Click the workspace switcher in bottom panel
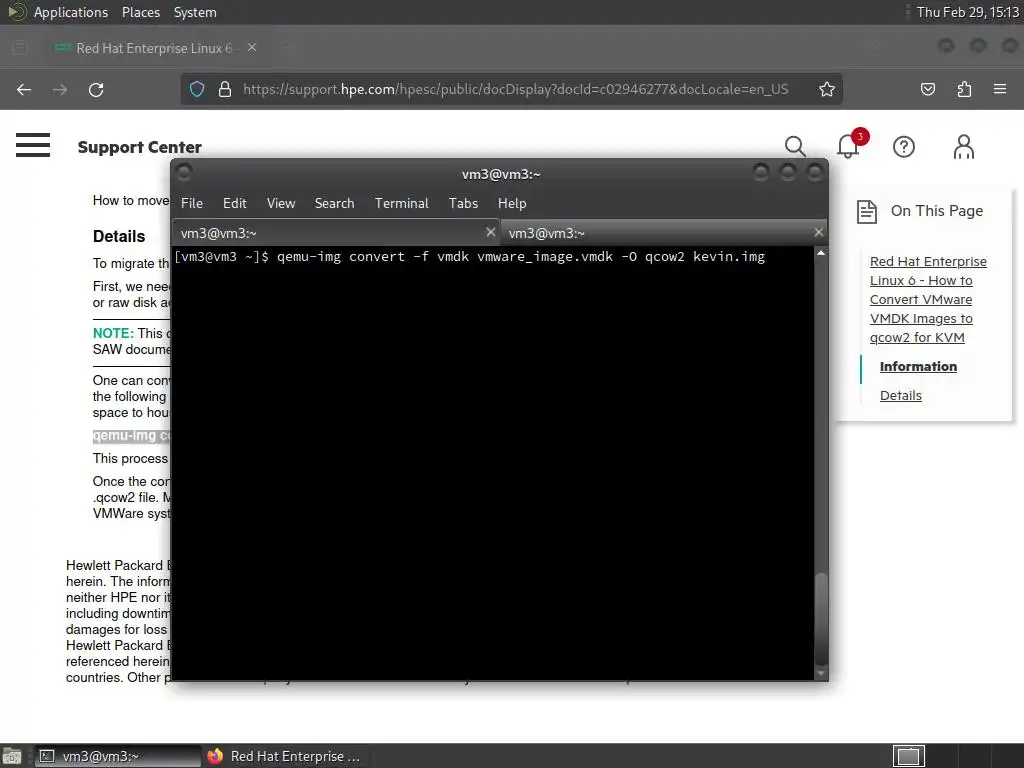 [908, 756]
